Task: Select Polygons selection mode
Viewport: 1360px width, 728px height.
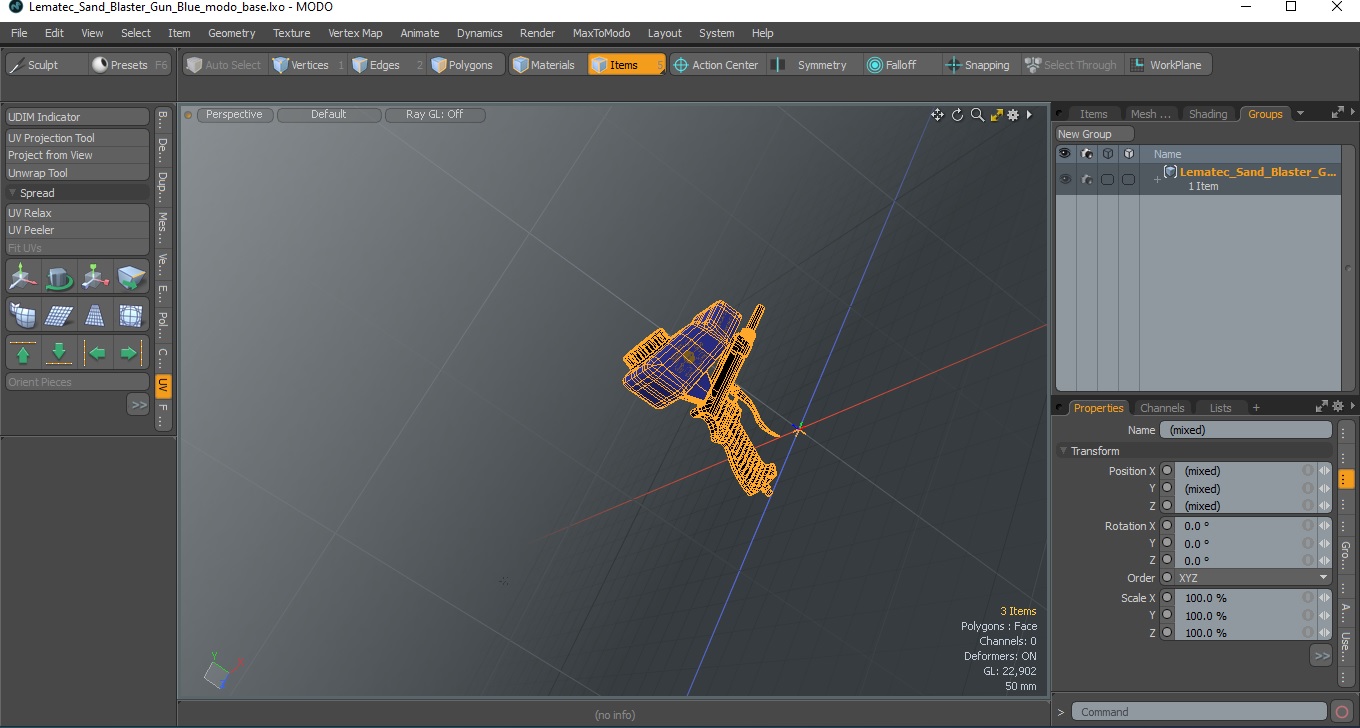Action: click(464, 65)
